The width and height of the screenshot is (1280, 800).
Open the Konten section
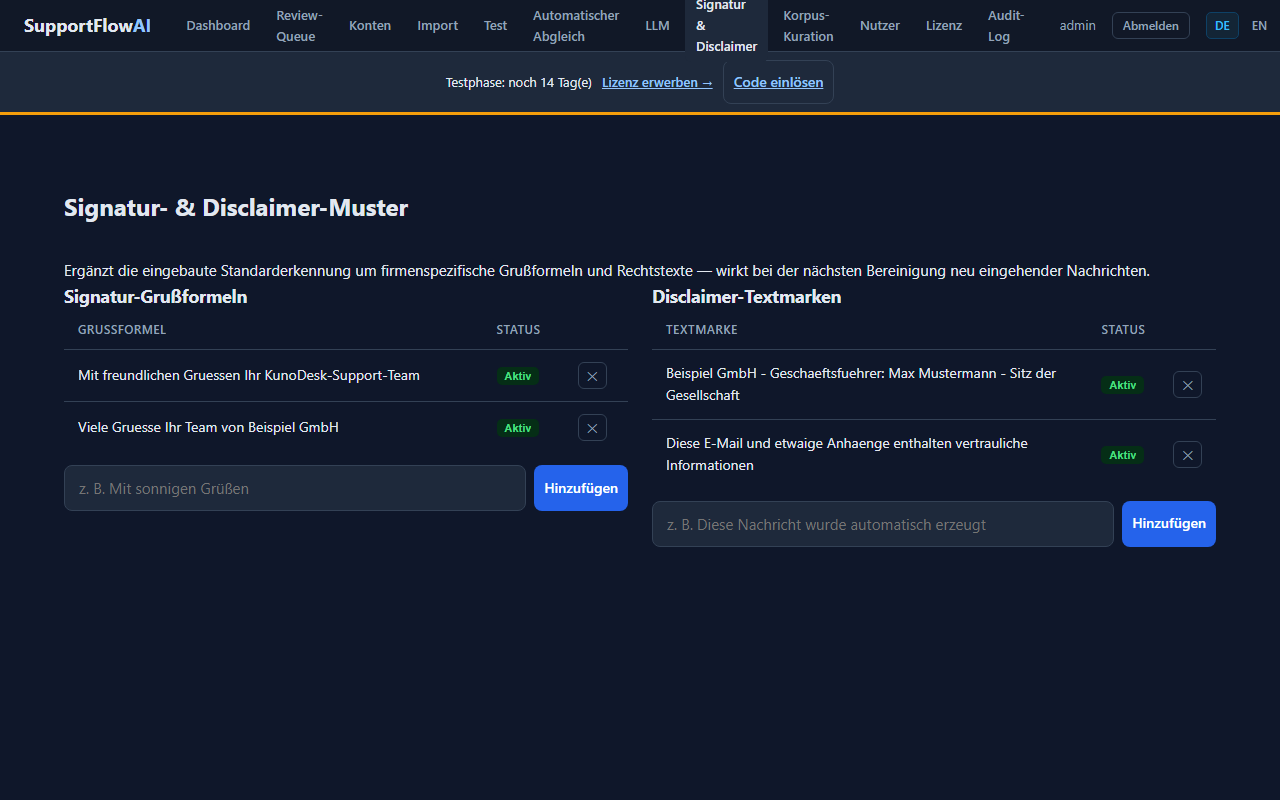point(370,26)
